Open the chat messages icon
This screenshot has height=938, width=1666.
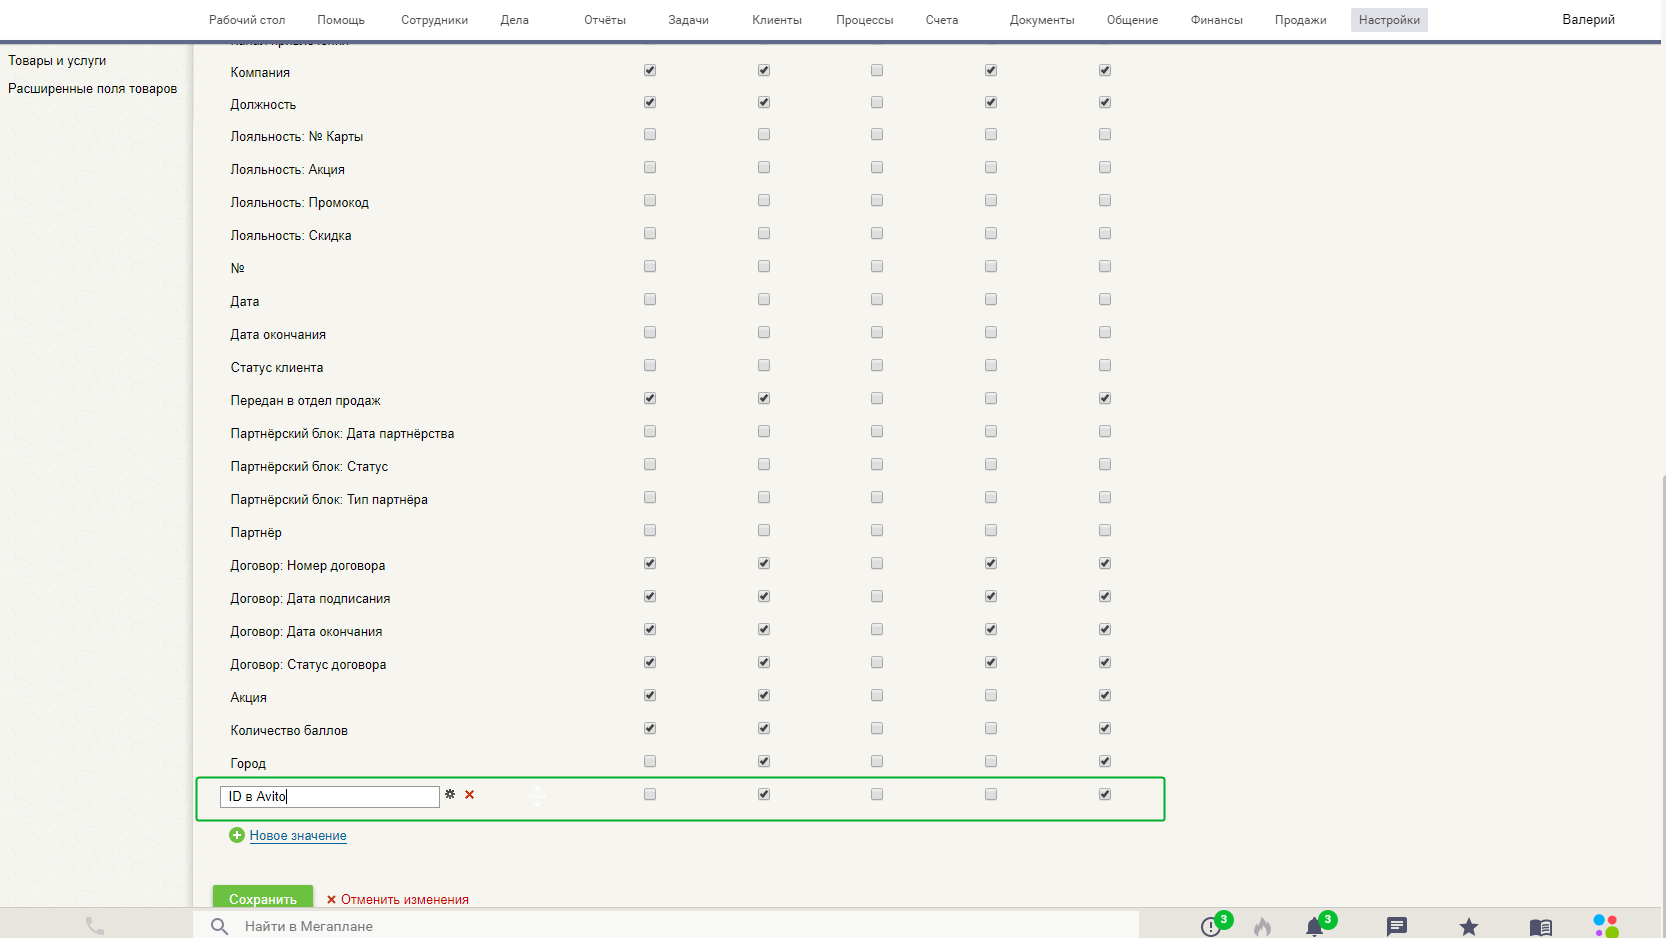1397,927
